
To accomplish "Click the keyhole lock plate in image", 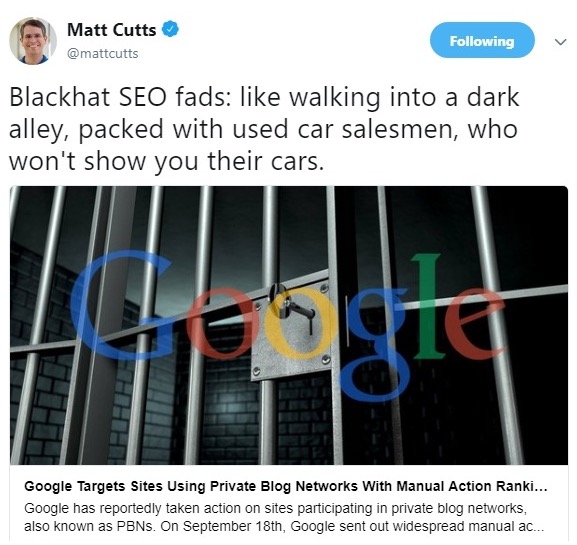I will (293, 330).
